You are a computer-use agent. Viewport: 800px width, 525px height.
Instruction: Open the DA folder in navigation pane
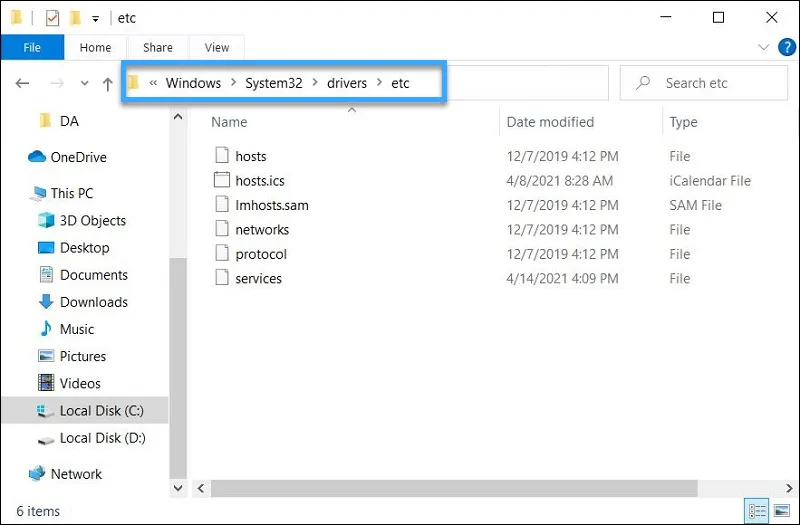point(69,121)
